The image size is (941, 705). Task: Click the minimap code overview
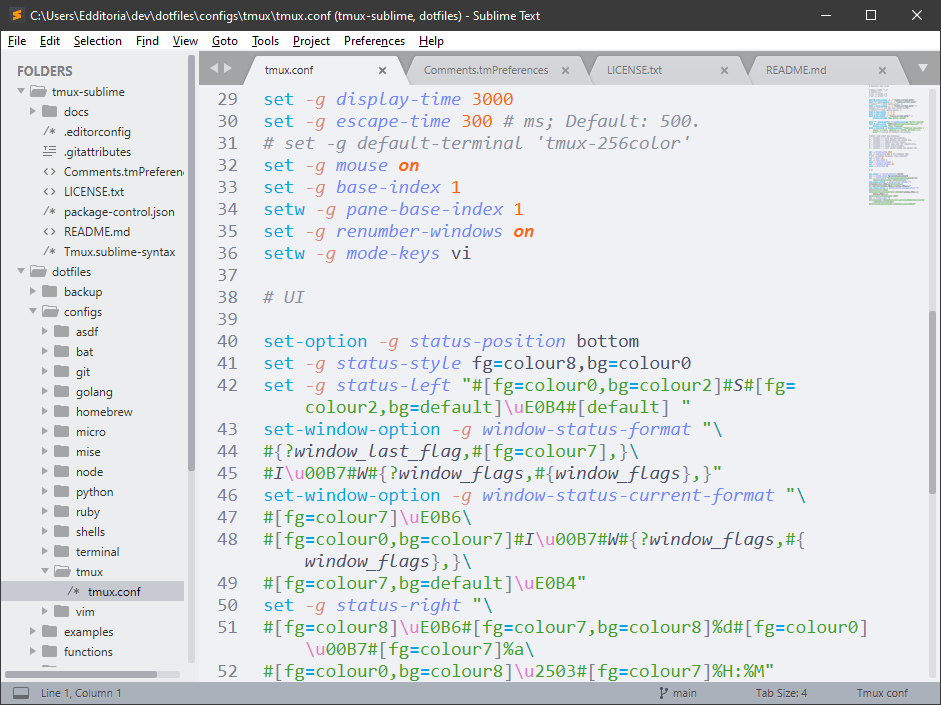896,146
